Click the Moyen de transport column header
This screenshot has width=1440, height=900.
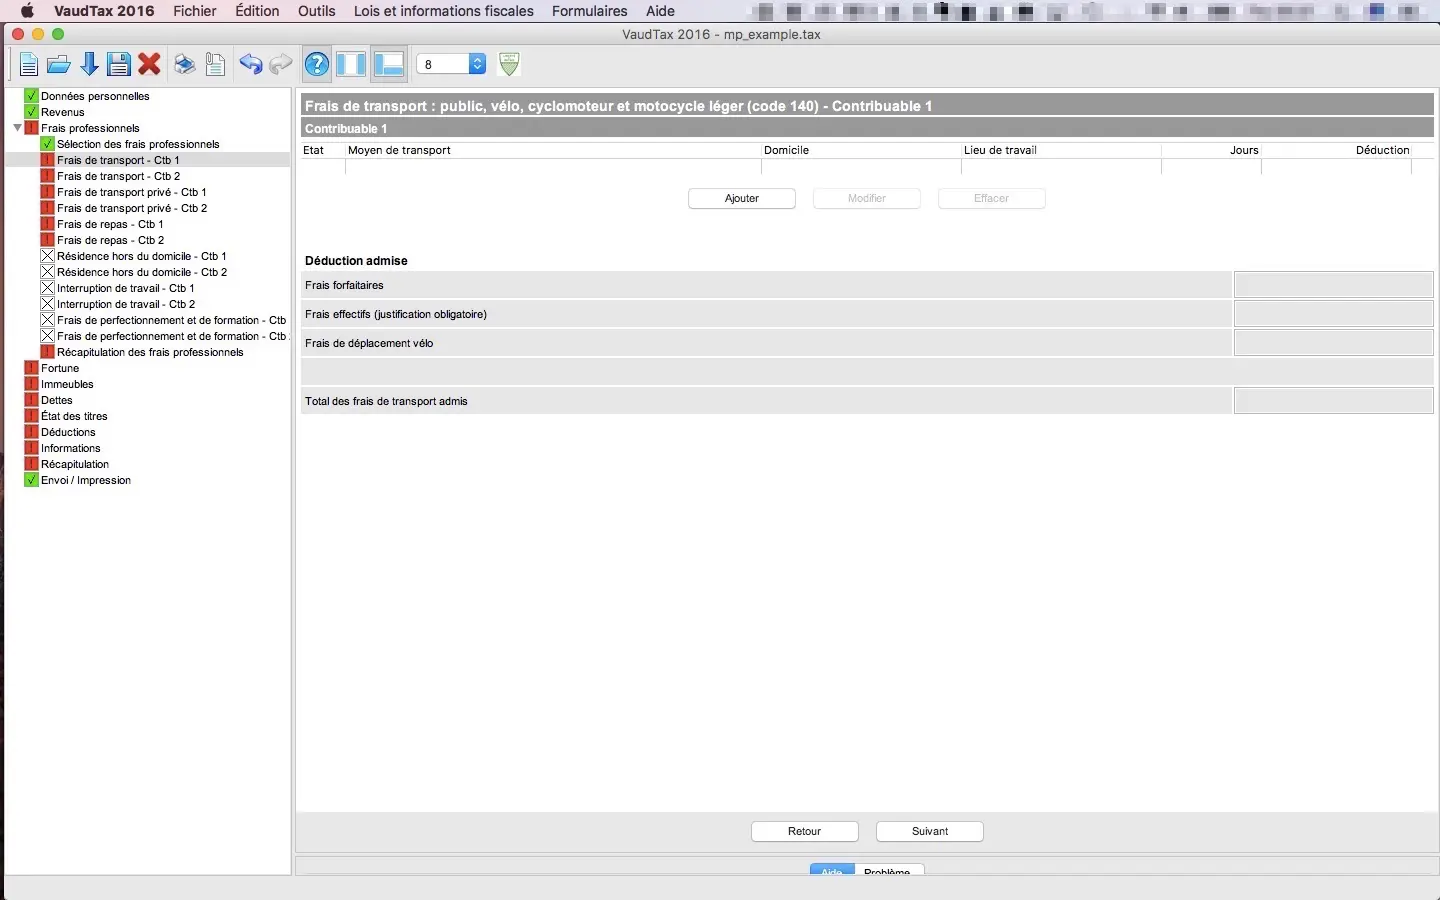point(399,150)
